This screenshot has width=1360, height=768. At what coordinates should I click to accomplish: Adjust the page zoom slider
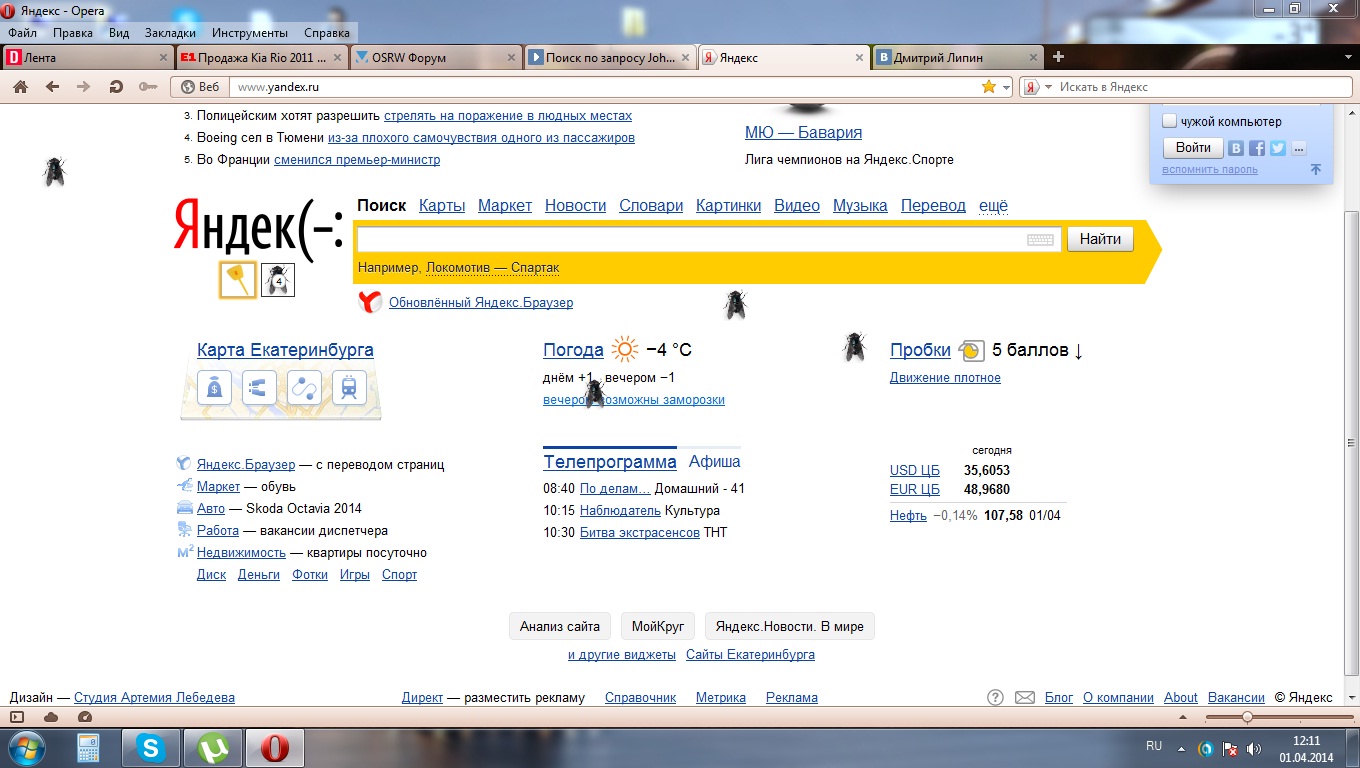(x=1247, y=717)
